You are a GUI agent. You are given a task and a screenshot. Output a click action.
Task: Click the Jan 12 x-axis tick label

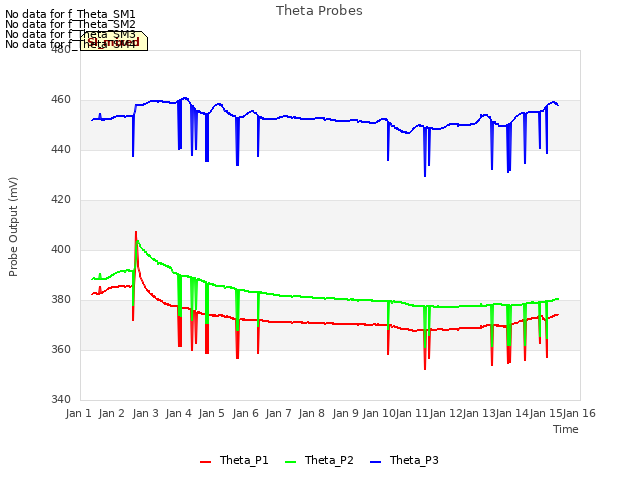point(445,413)
